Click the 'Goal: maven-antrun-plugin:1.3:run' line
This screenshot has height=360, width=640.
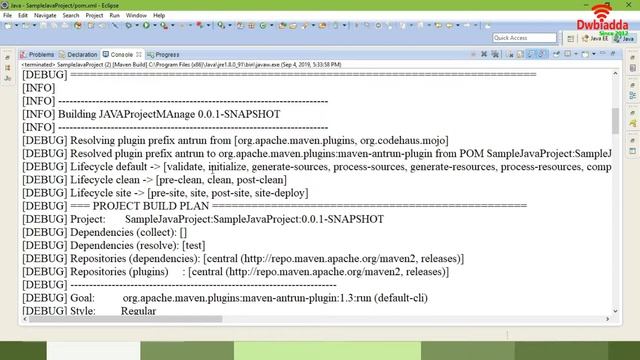(x=225, y=298)
